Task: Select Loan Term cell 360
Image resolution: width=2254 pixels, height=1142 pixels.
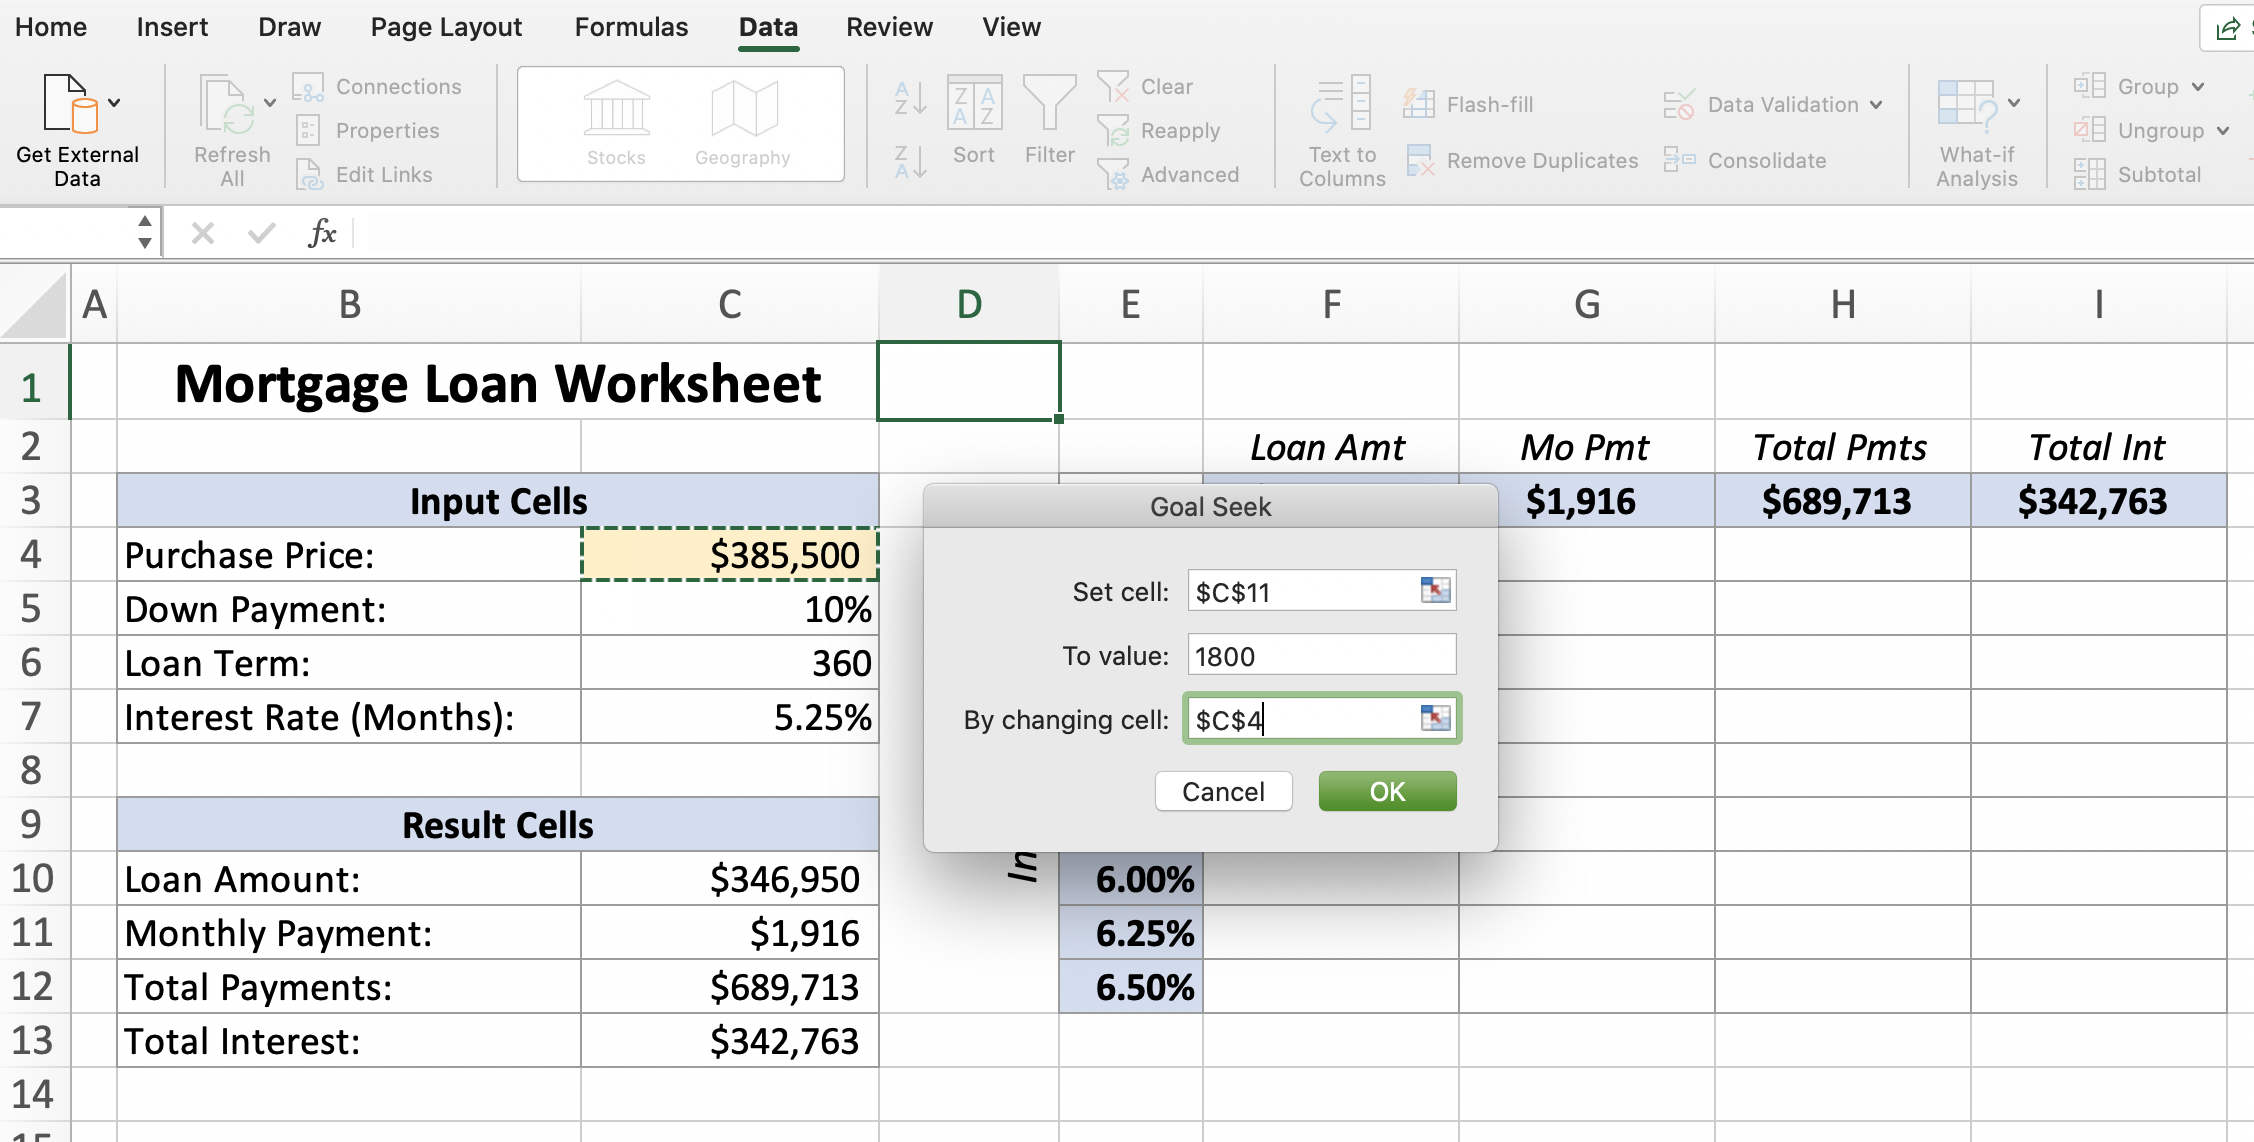Action: point(730,662)
